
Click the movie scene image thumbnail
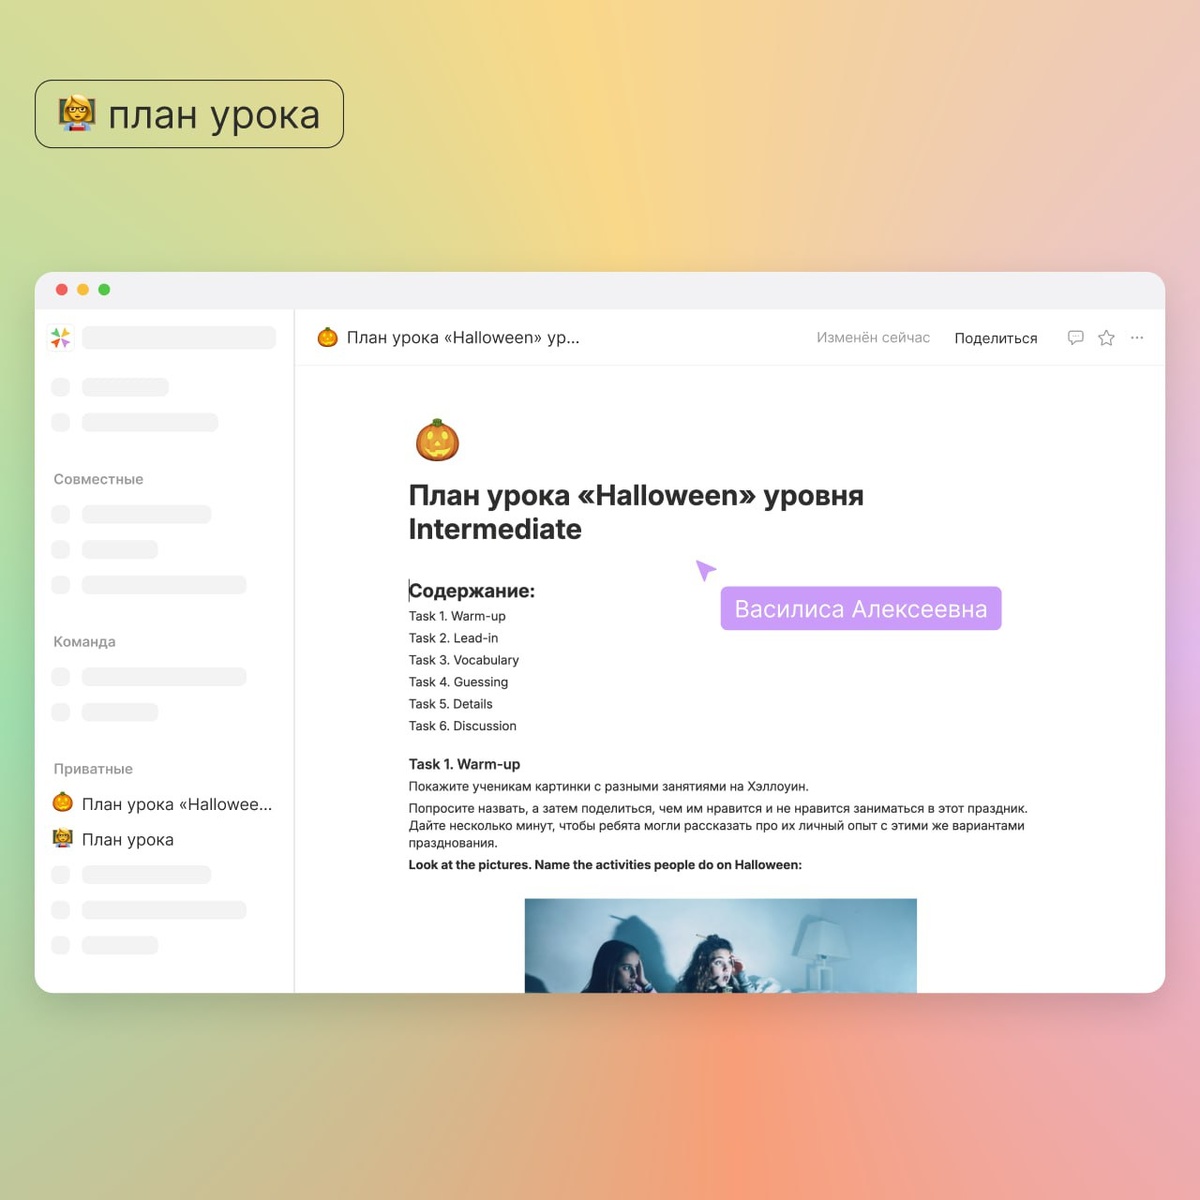(721, 945)
